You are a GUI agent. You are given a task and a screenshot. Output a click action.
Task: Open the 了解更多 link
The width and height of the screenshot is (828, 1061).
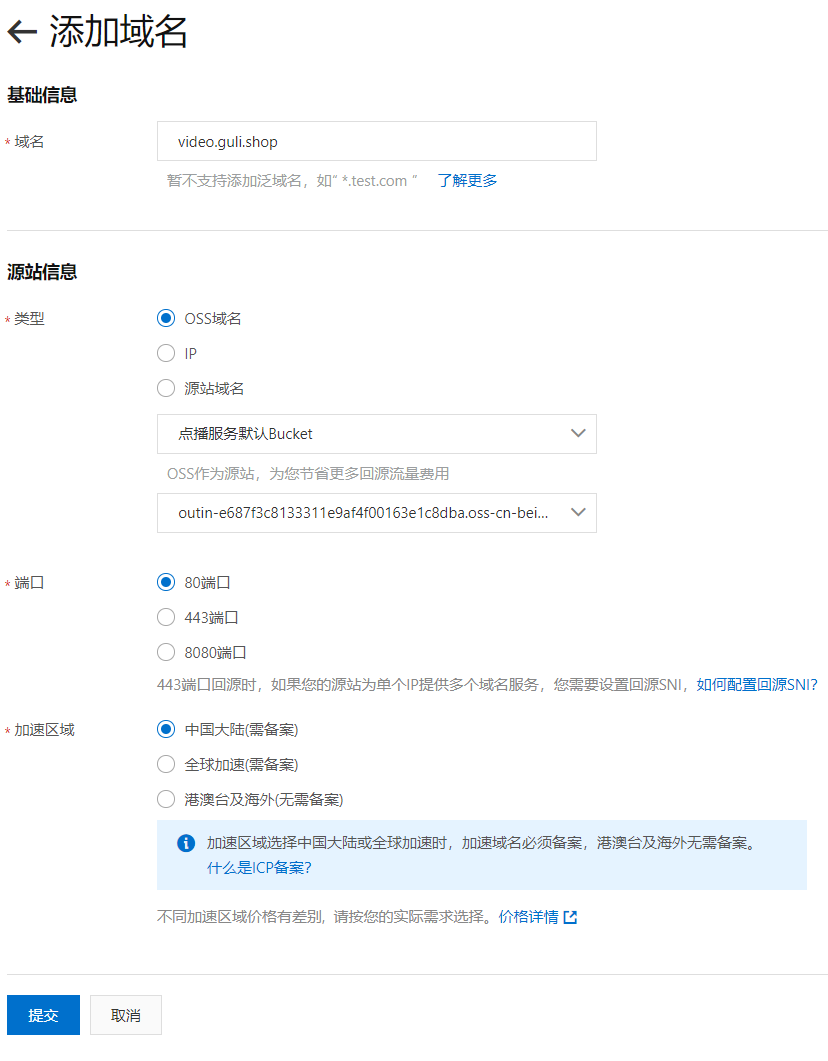point(467,181)
